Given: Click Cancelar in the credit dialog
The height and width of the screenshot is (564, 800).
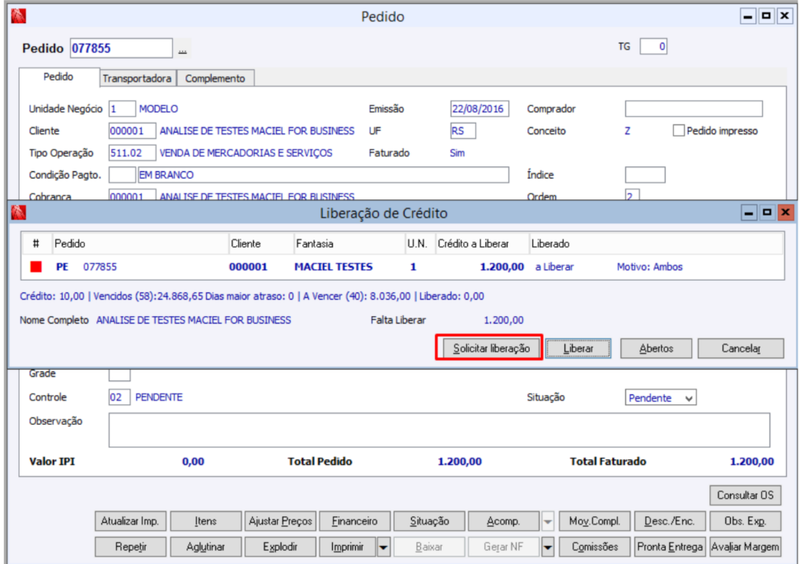Looking at the screenshot, I should tap(740, 348).
